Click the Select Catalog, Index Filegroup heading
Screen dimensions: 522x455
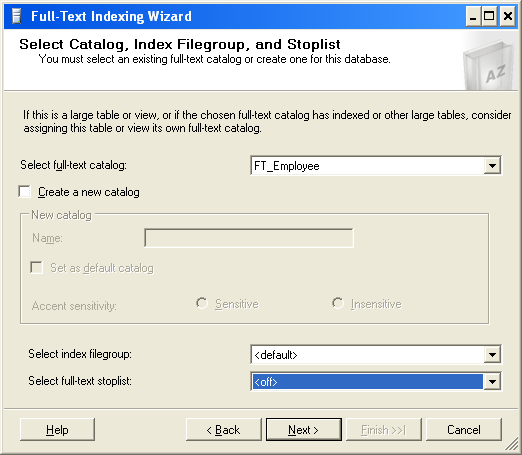[180, 44]
